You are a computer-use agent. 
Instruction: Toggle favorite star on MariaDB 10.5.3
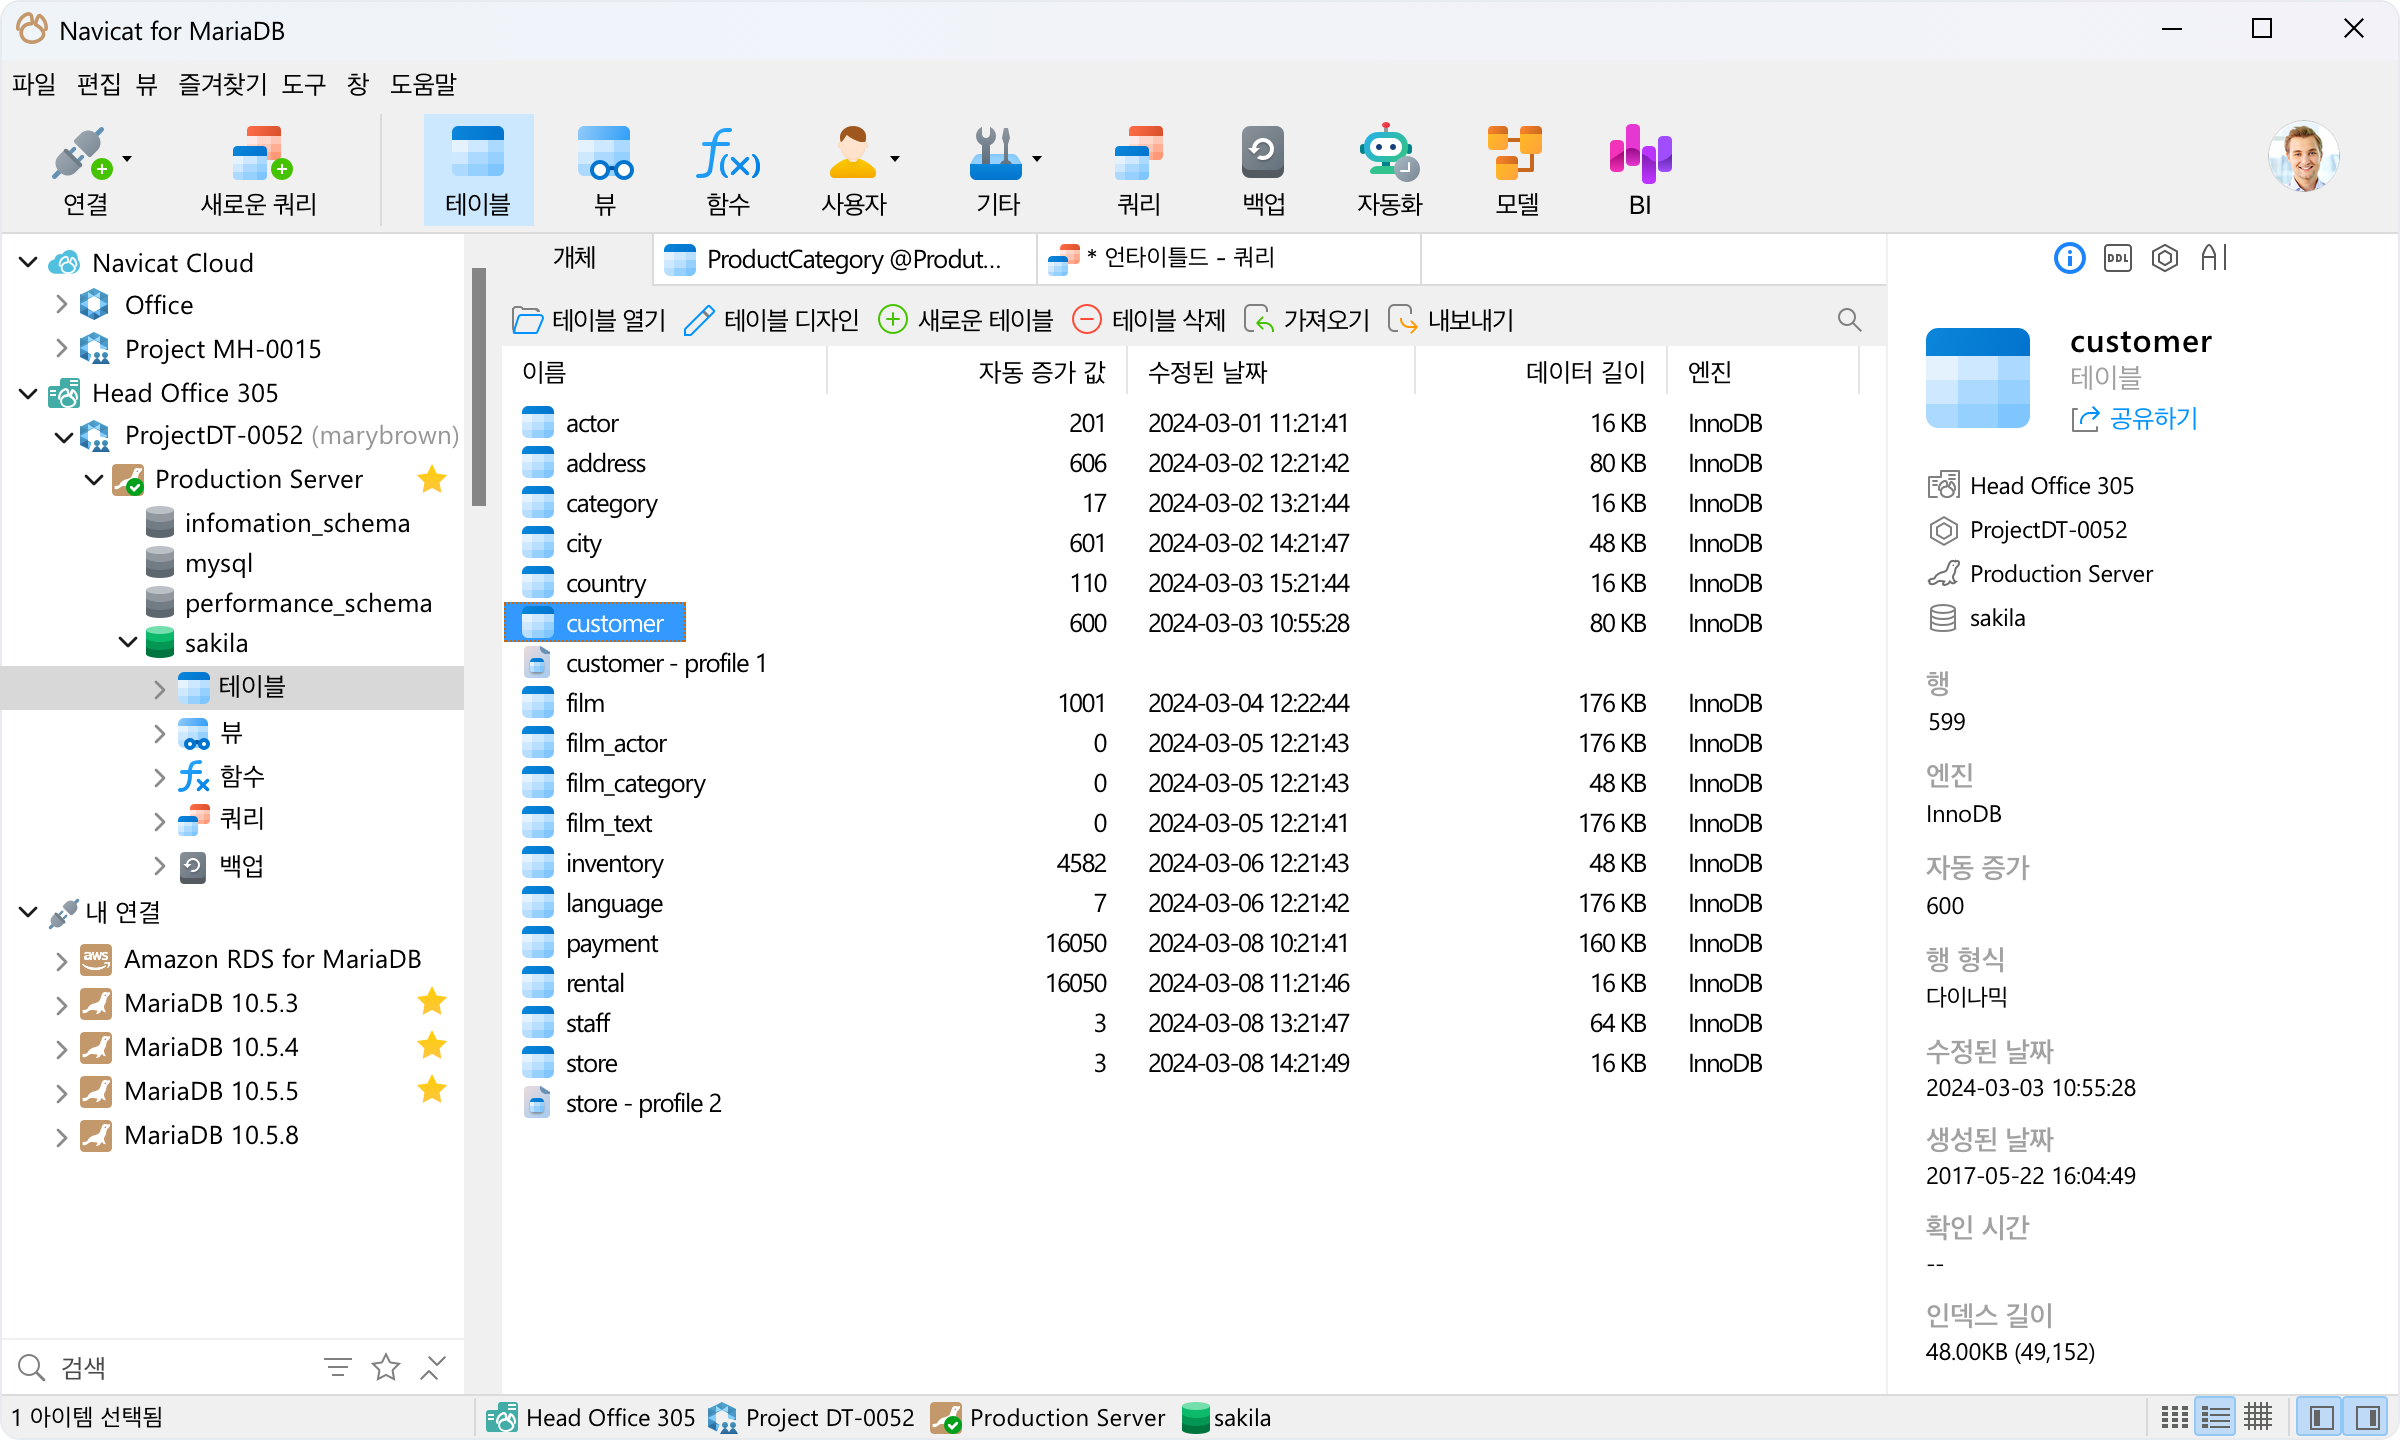pos(432,1002)
